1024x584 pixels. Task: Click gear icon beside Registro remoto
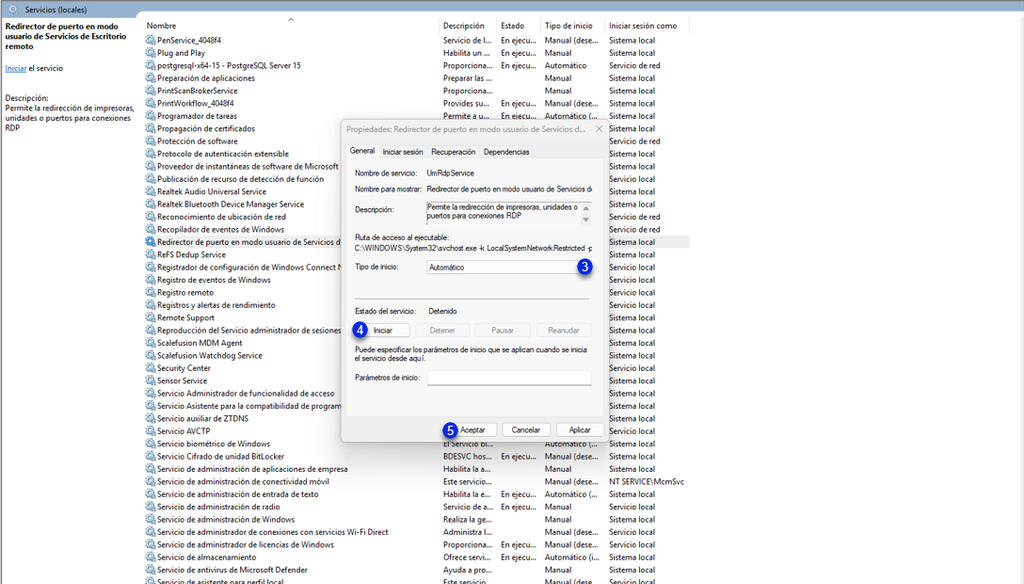coord(150,293)
